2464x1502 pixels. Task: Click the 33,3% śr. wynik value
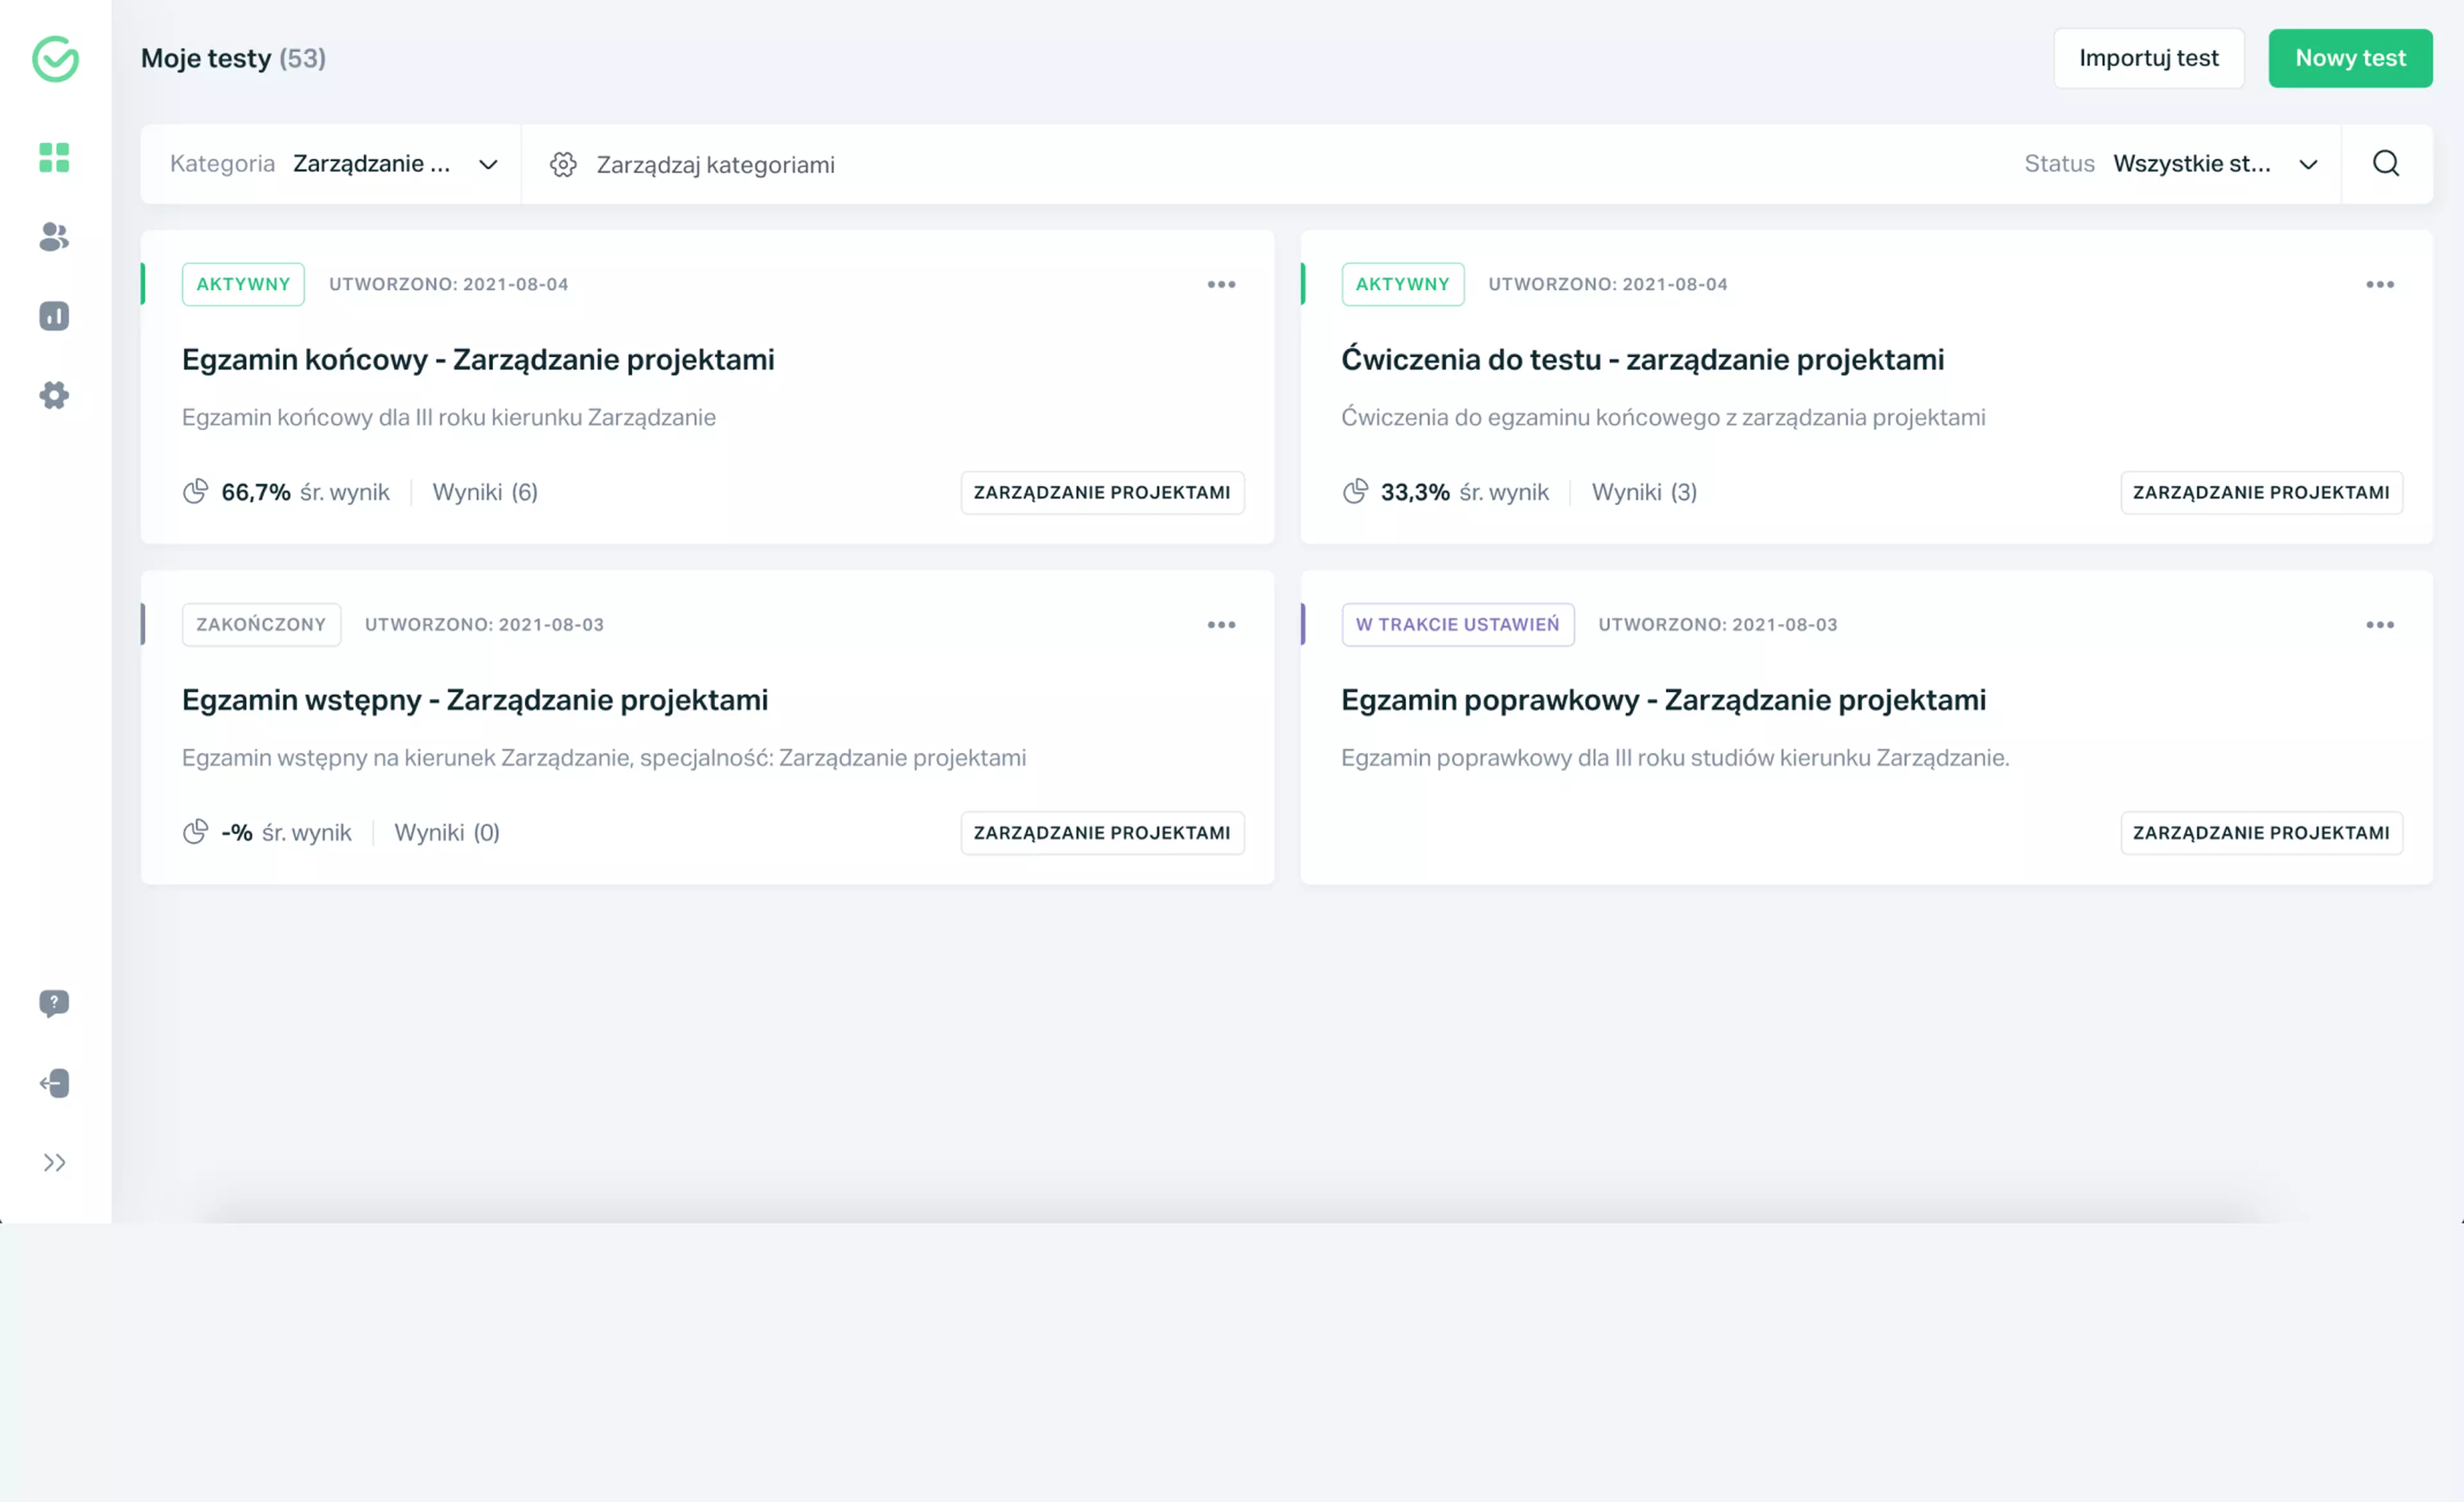(x=1464, y=492)
